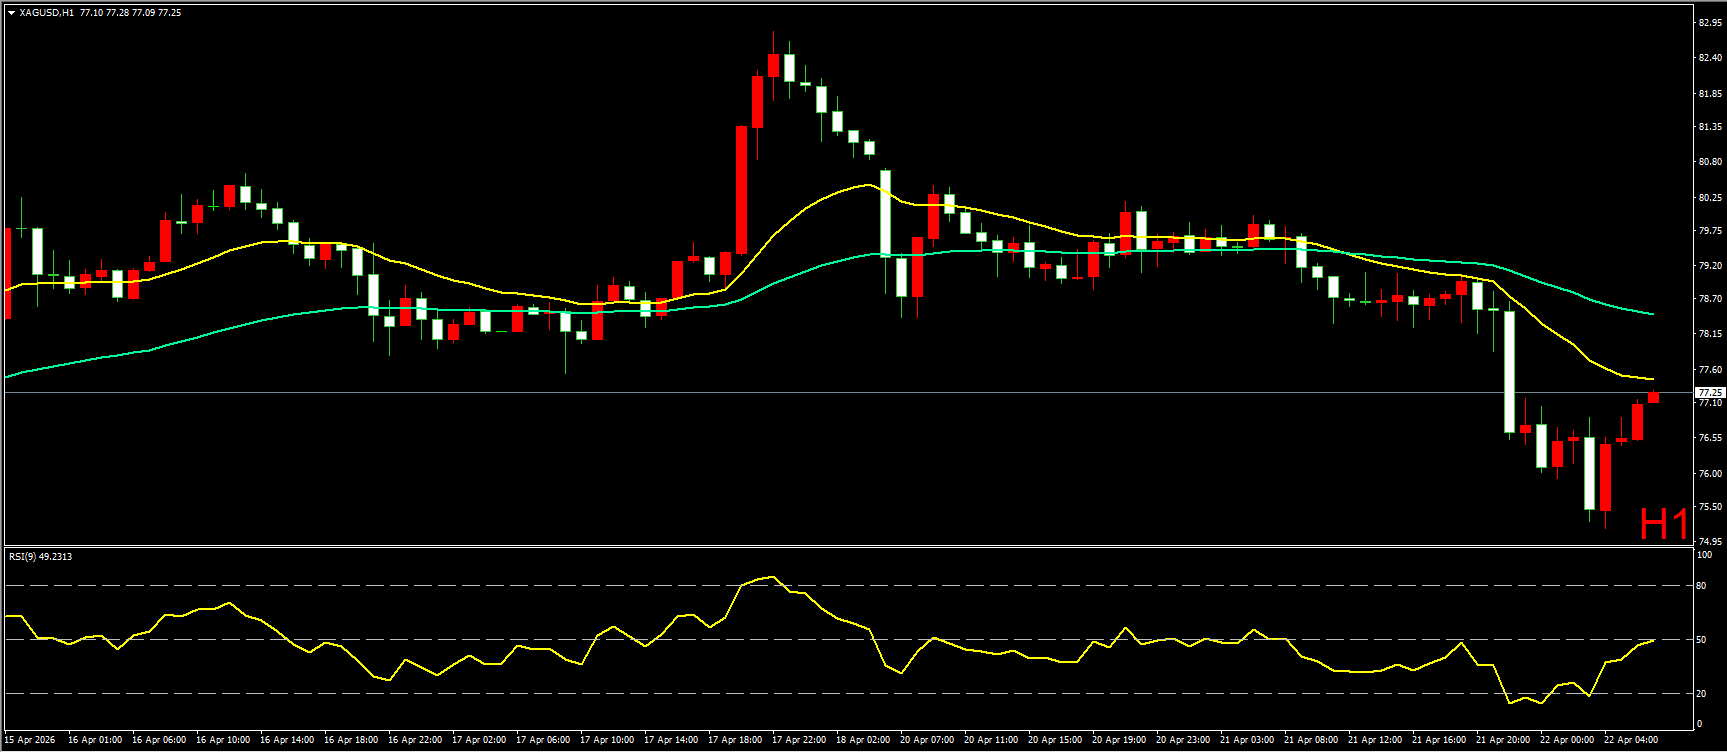Click the 20 Apr 07:00 time axis label
The height and width of the screenshot is (753, 1727).
click(926, 740)
